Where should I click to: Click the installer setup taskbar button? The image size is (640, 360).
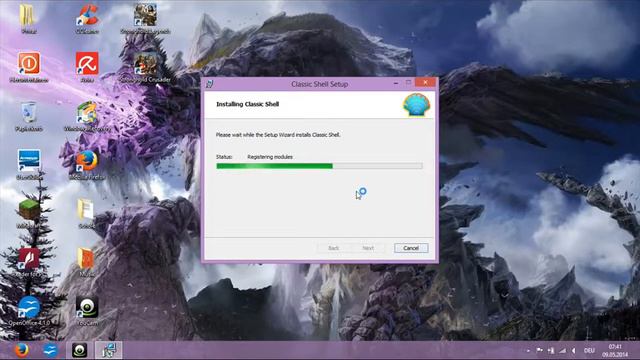(x=109, y=350)
